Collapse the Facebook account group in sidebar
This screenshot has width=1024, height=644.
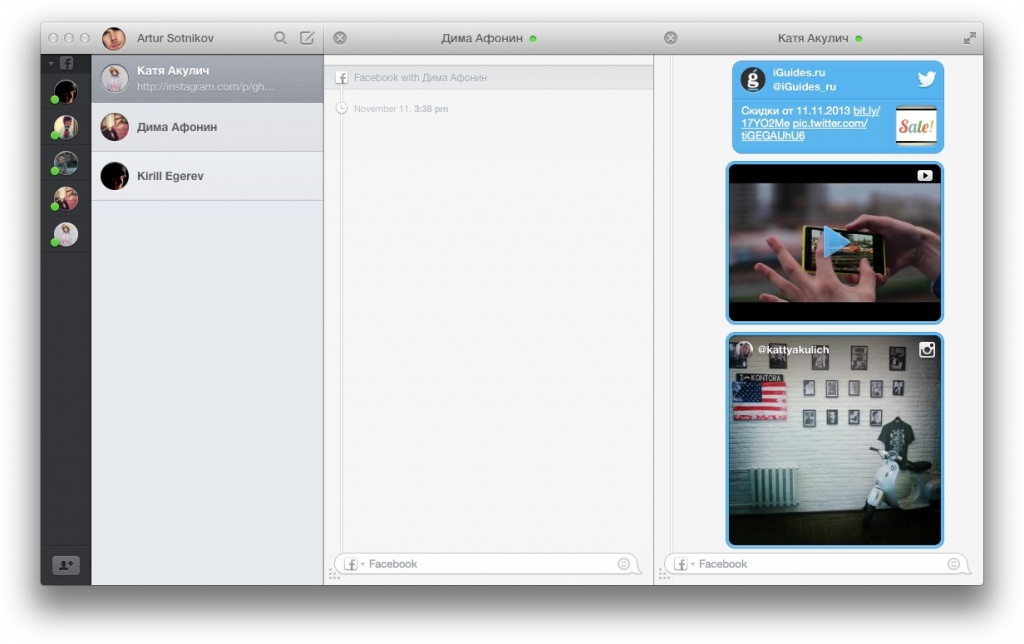point(52,63)
